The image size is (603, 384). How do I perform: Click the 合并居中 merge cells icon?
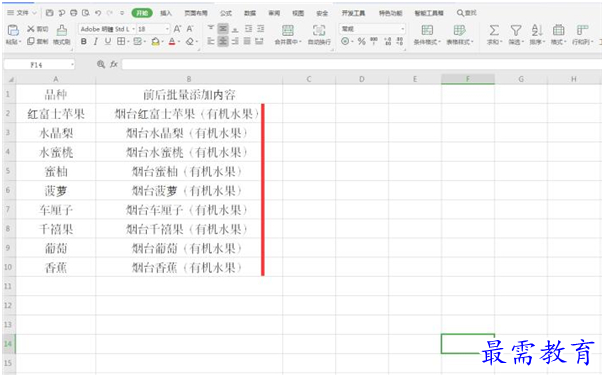tap(288, 31)
